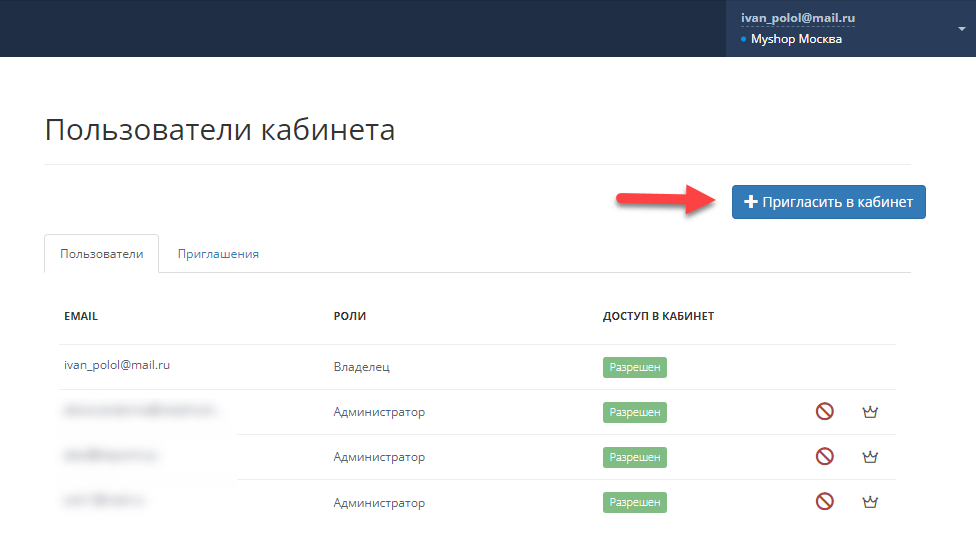Viewport: 976px width, 545px height.
Task: Expand the account menu caret arrow
Action: pyautogui.click(x=961, y=29)
